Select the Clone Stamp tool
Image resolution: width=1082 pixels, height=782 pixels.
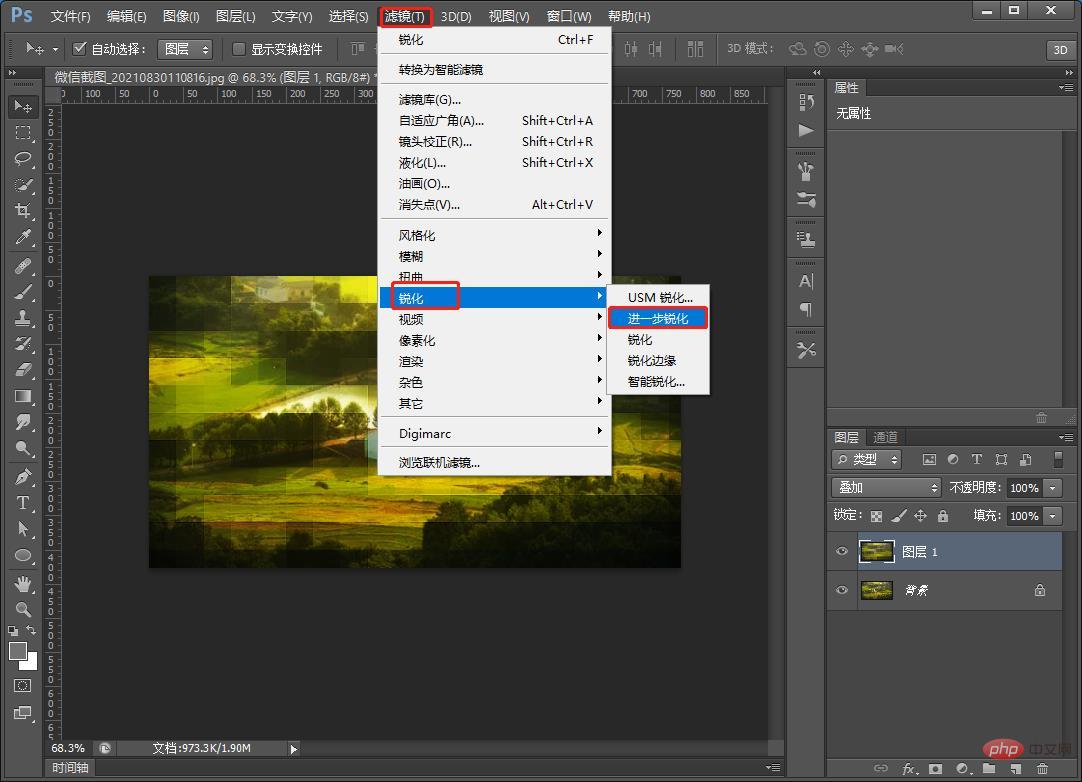[23, 317]
